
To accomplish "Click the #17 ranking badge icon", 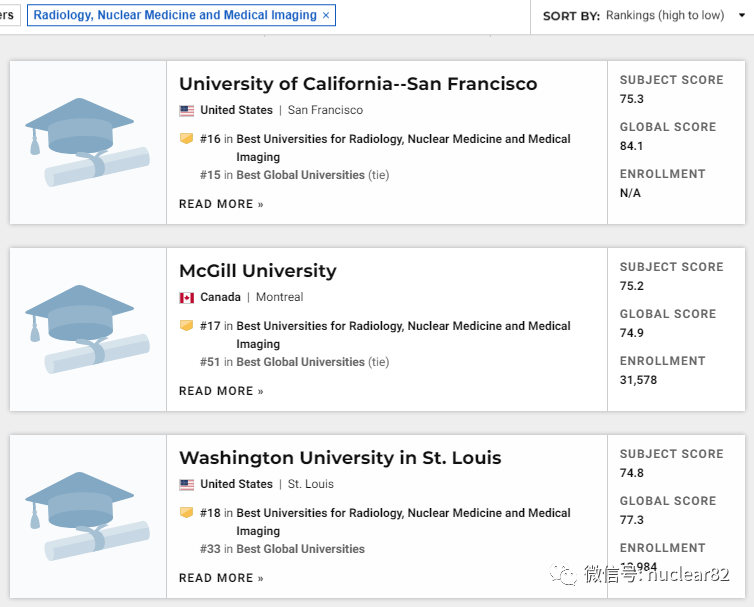I will pos(186,326).
